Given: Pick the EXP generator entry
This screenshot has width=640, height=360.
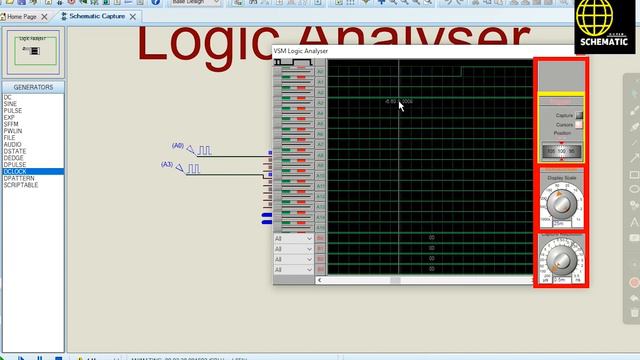Looking at the screenshot, I should (9, 118).
